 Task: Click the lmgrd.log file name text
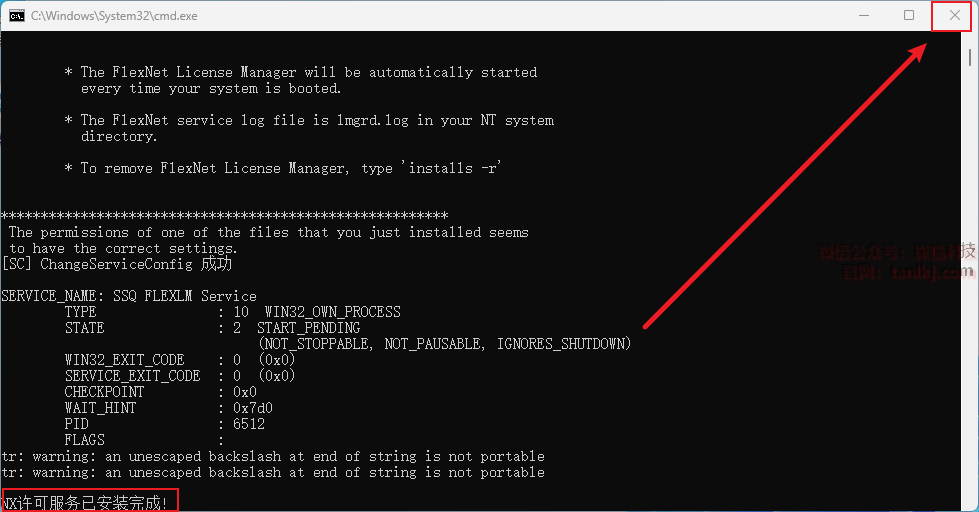pyautogui.click(x=361, y=120)
